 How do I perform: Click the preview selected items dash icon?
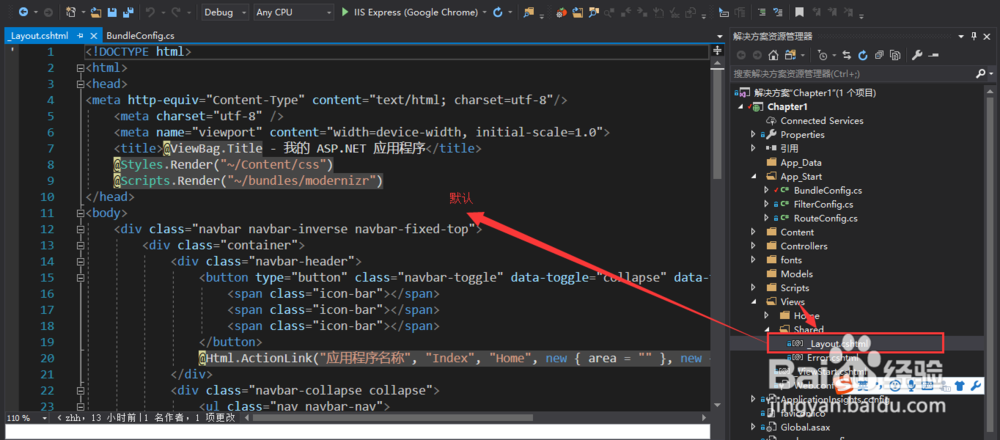point(933,55)
